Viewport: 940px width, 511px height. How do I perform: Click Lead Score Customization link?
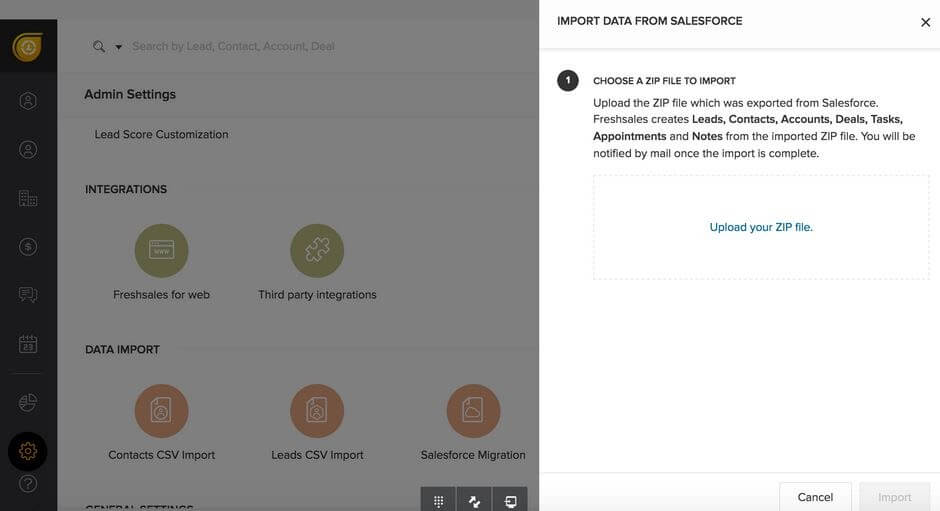click(161, 134)
